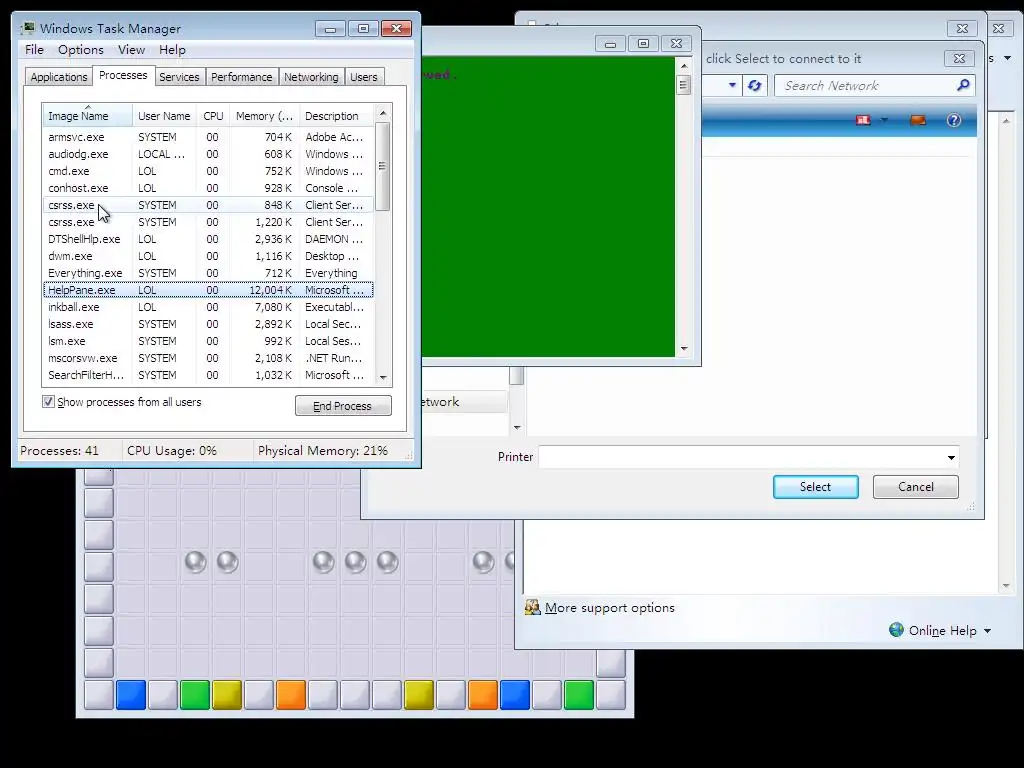Close the printer selection dialog
1024x768 pixels.
tap(959, 58)
